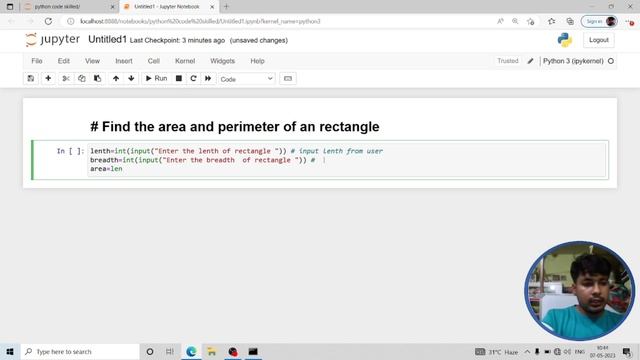Open Task View on taskbar
The image size is (640, 360).
coord(170,351)
